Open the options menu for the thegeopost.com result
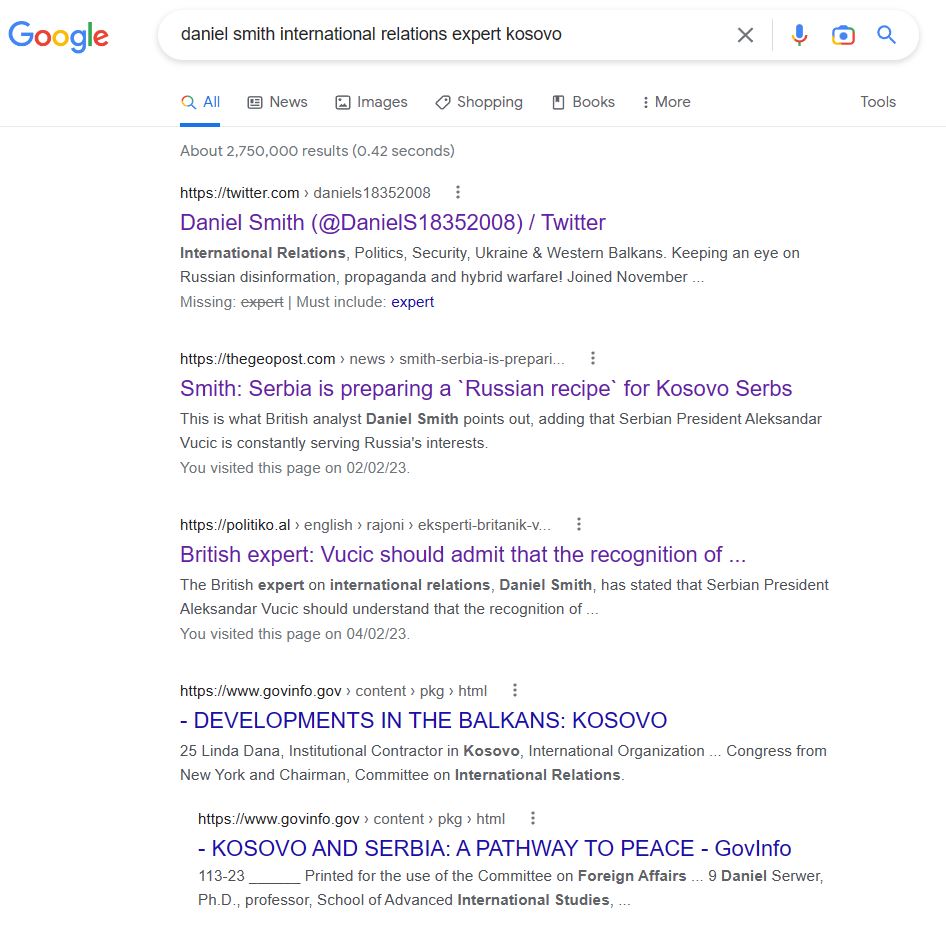The height and width of the screenshot is (925, 946). tap(593, 358)
